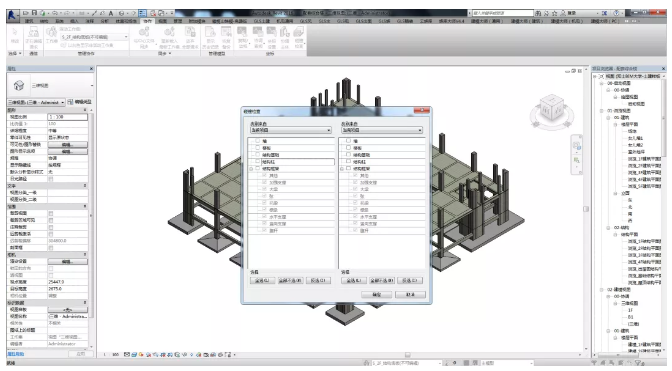Click Reload Latest ribbon icon
The width and height of the screenshot is (672, 371).
coord(170,37)
